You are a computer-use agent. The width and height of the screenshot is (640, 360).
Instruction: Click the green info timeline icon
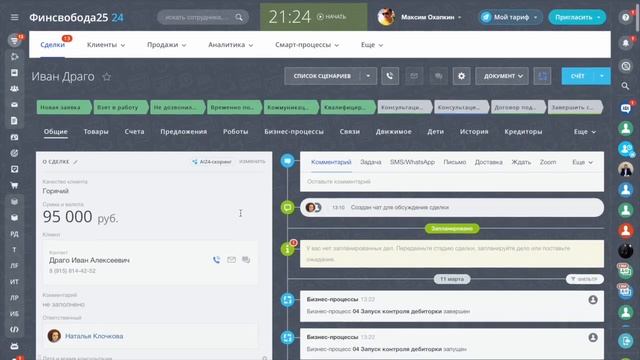(287, 249)
